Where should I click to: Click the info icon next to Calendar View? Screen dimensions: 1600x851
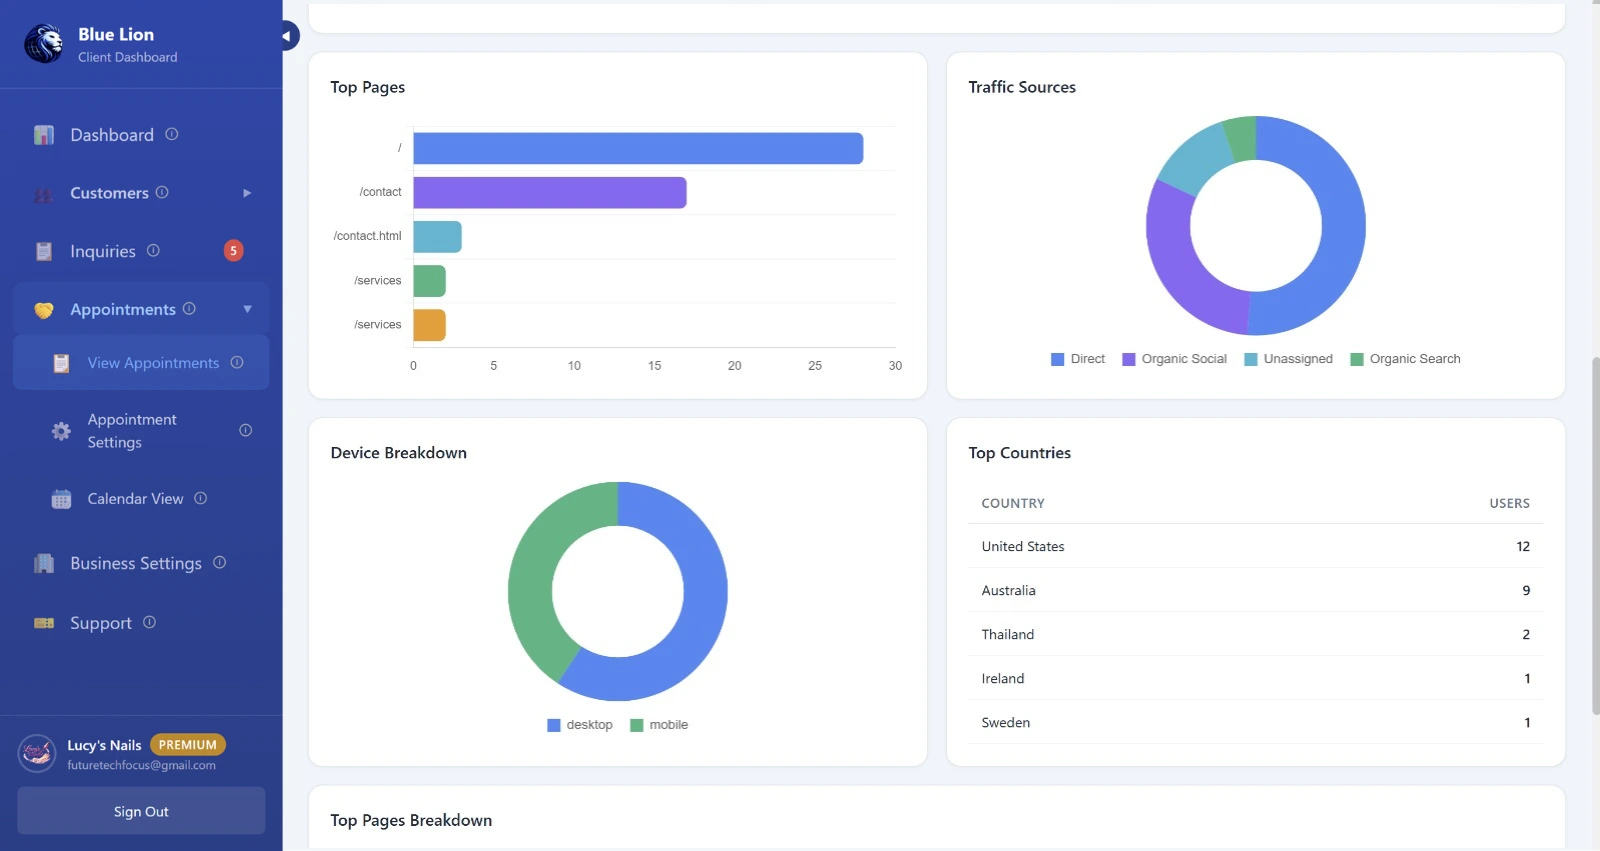201,498
